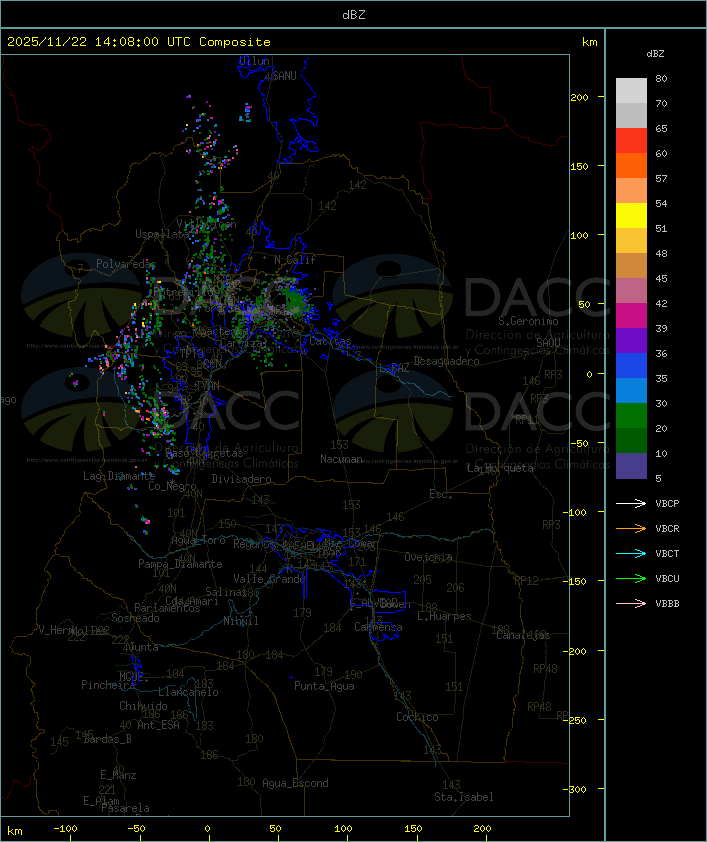Click the Divisadero place label
The height and width of the screenshot is (842, 707).
(241, 478)
